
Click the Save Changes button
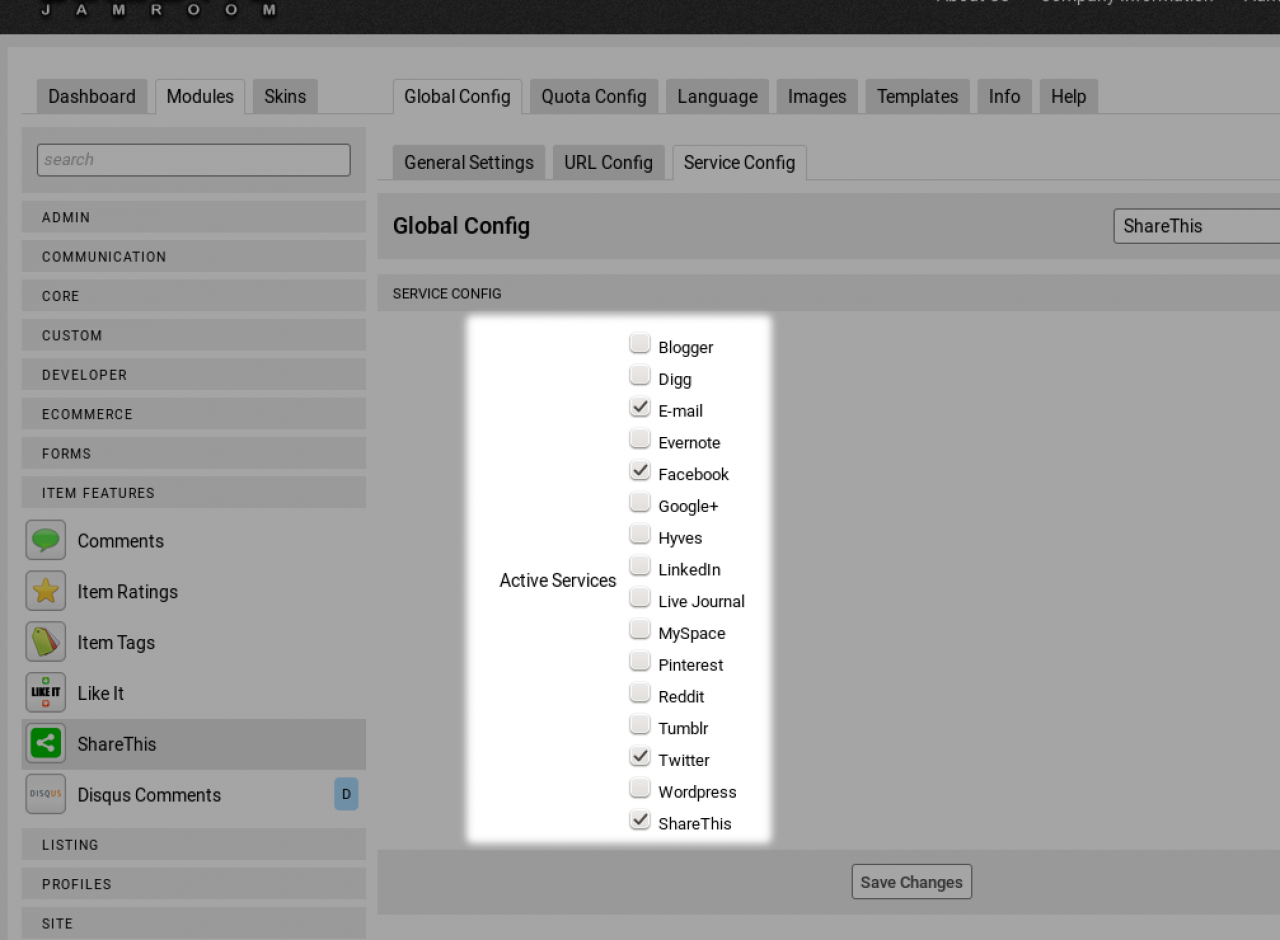coord(911,882)
